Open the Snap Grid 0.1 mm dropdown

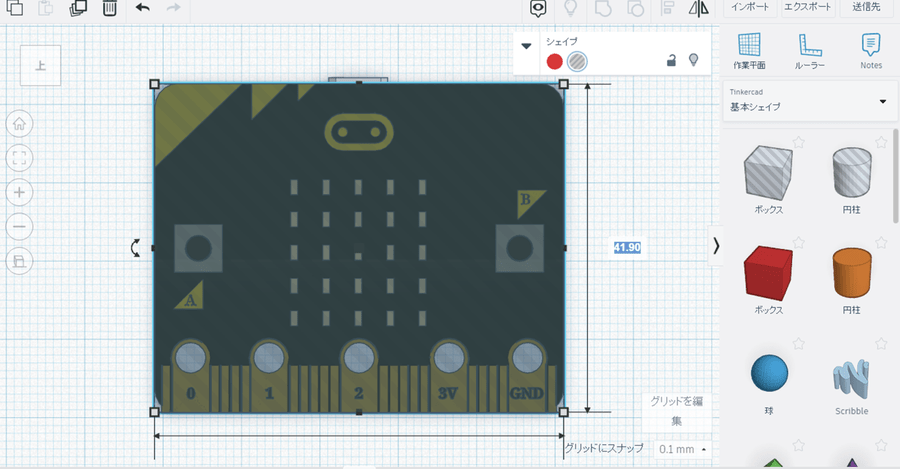(x=684, y=449)
